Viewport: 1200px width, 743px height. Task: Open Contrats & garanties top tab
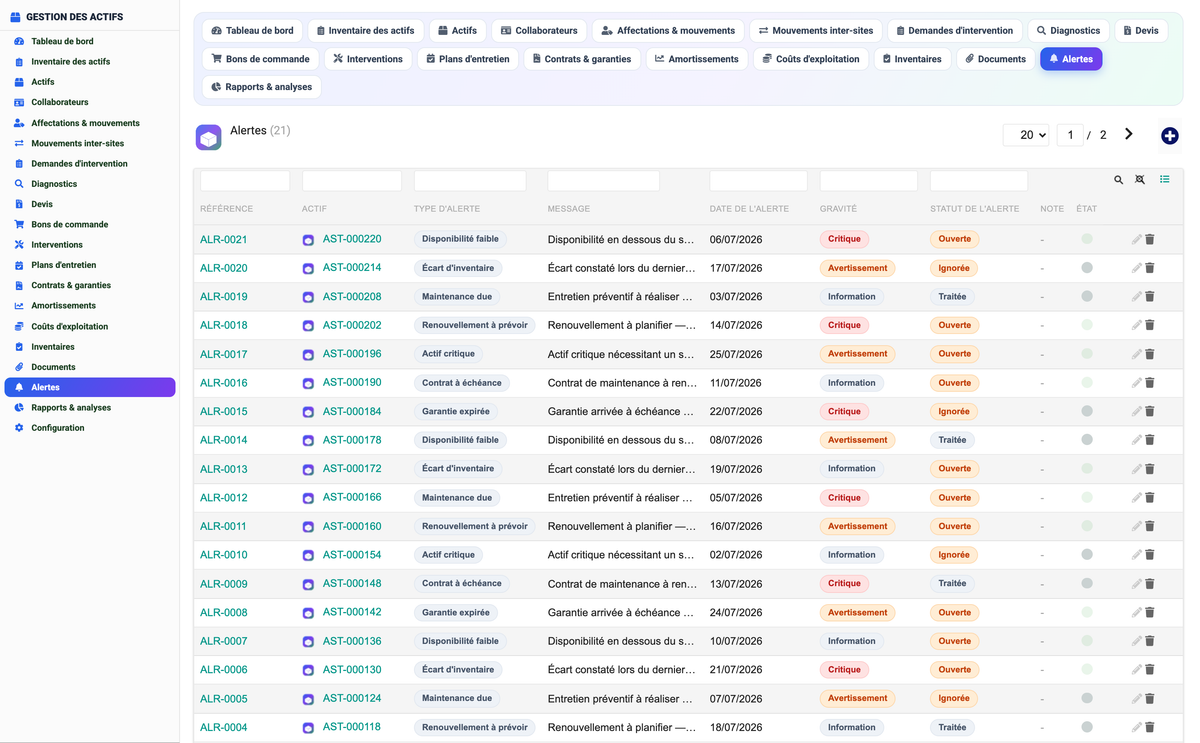point(581,59)
